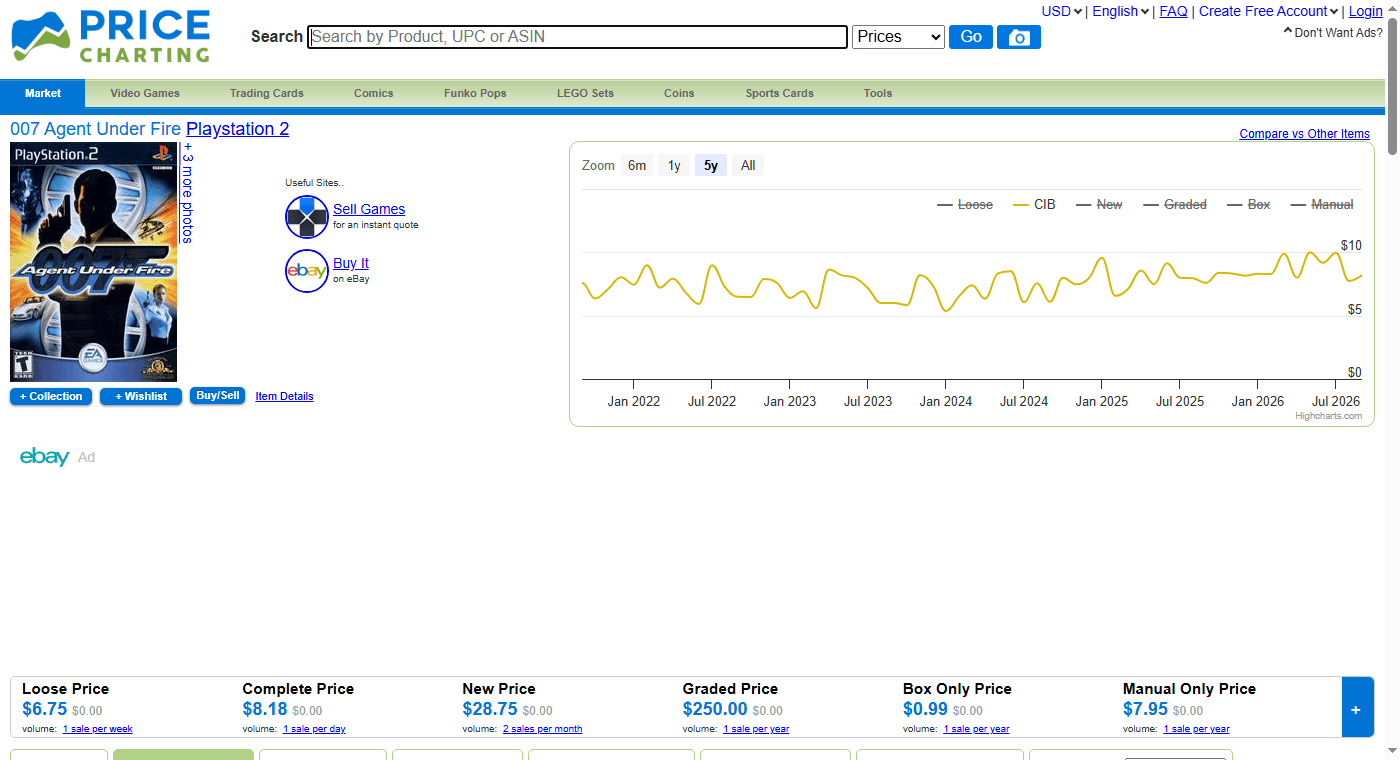
Task: Open the Sports Cards menu
Action: 779,93
